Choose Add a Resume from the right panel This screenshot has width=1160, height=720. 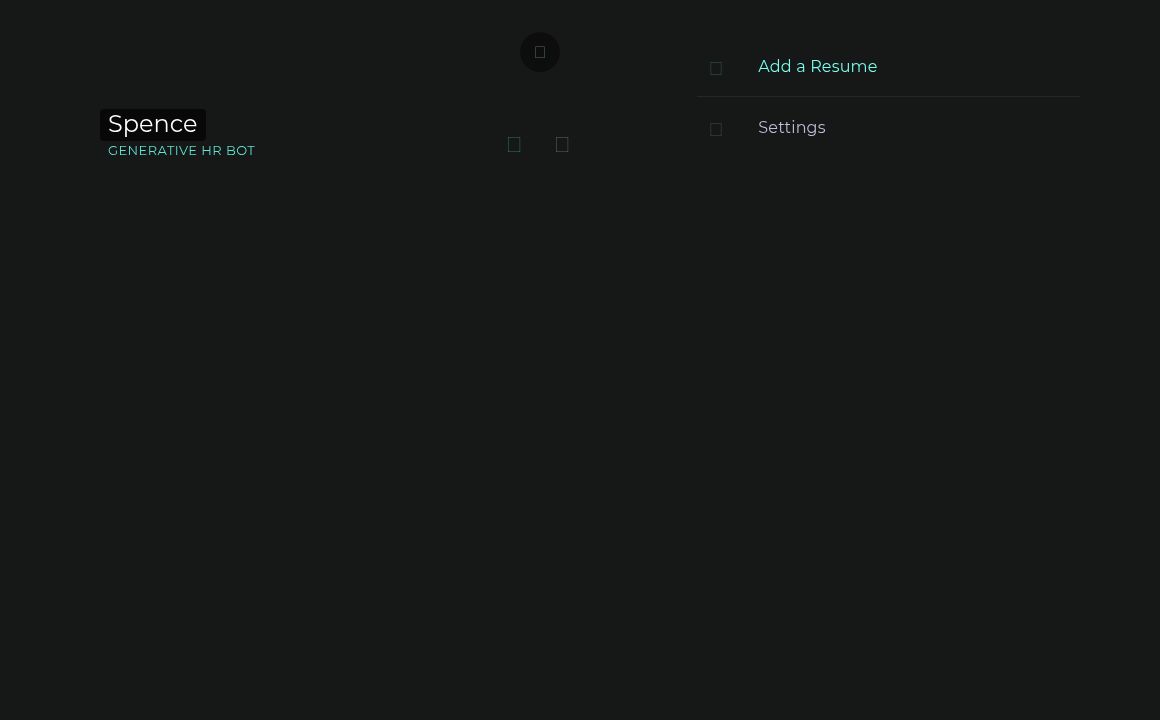(x=817, y=67)
